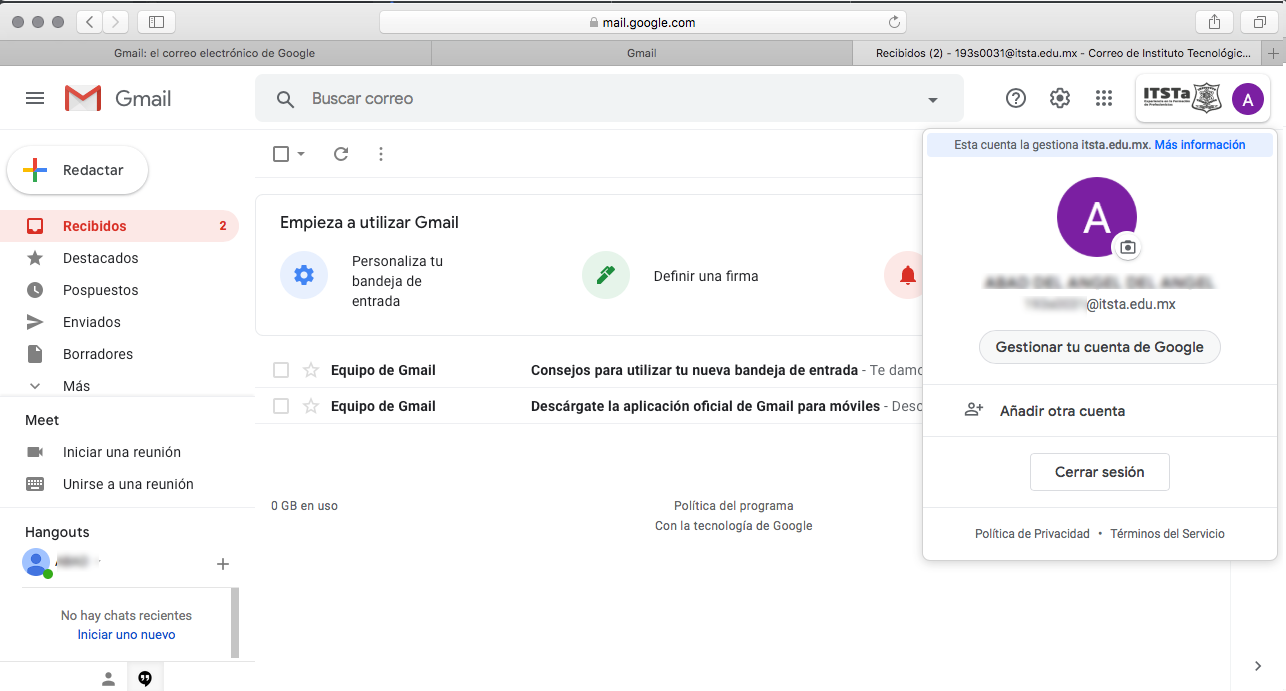1286x691 pixels.
Task: Click 'Gestionar tu cuenta de Google'
Action: 1100,348
